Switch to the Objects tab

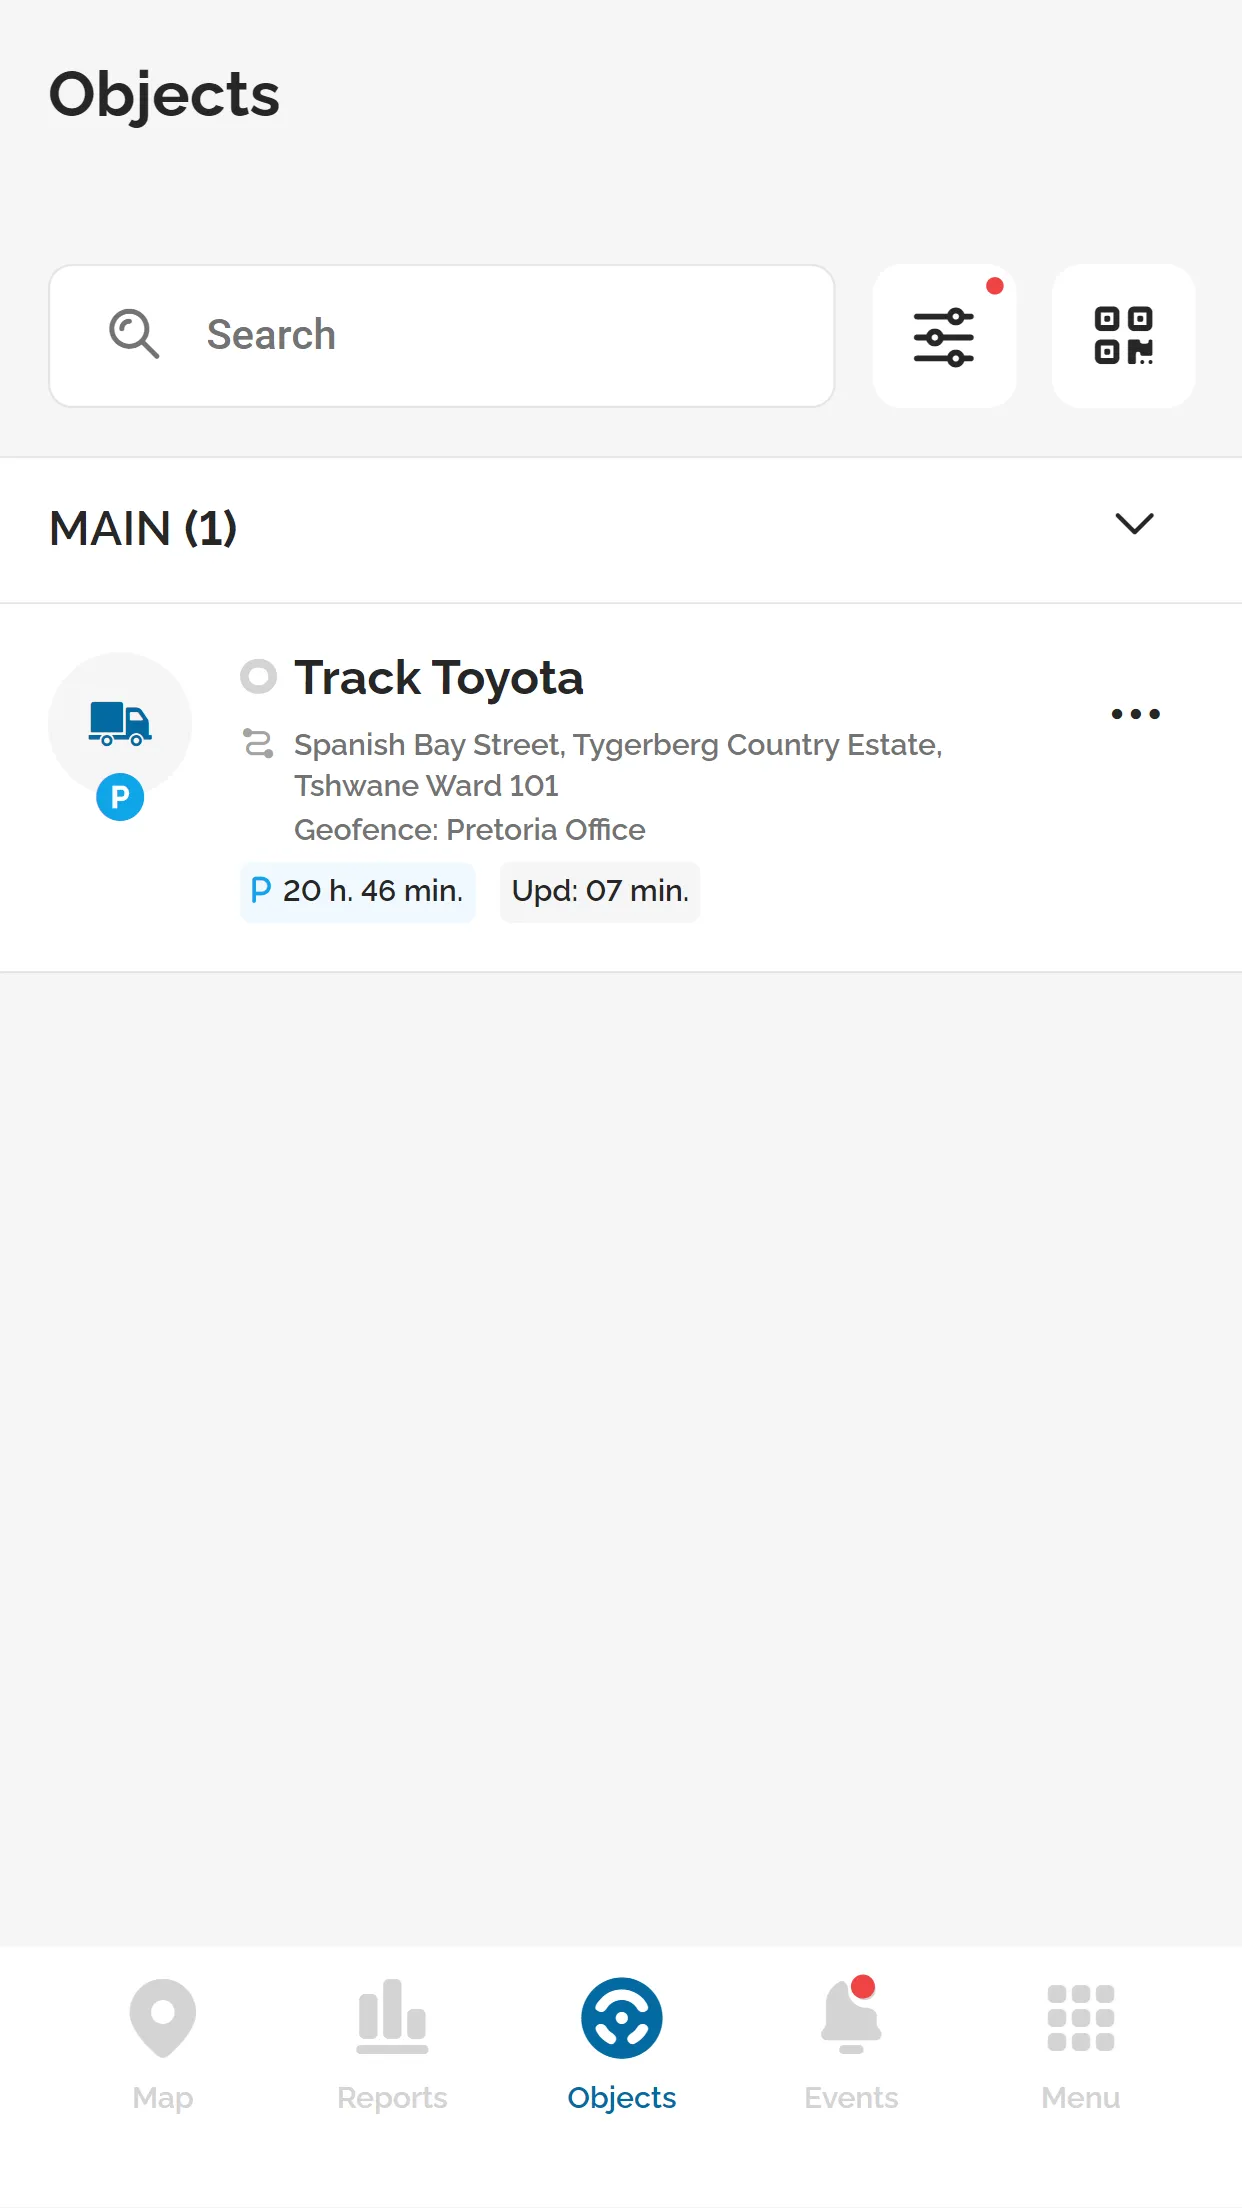621,2020
